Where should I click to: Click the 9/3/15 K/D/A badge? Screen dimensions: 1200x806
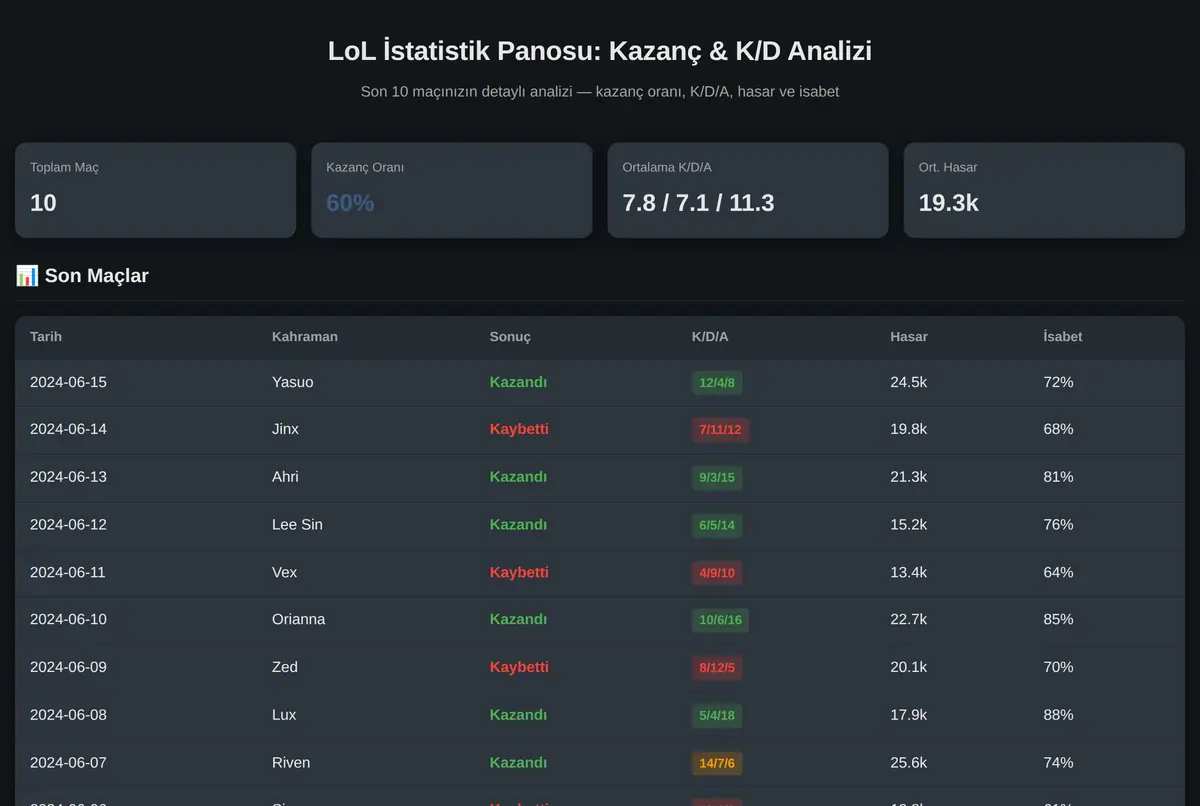pos(717,477)
